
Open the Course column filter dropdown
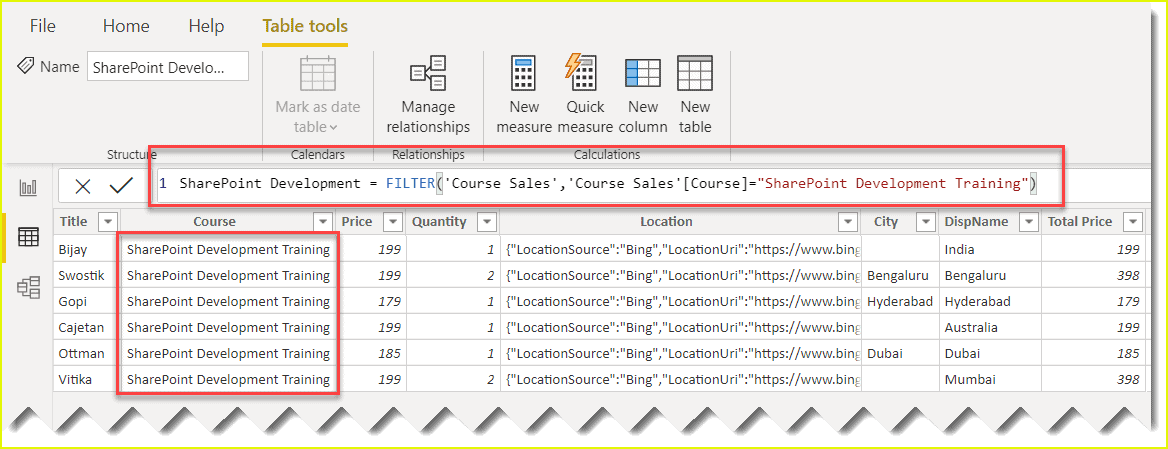[x=323, y=222]
